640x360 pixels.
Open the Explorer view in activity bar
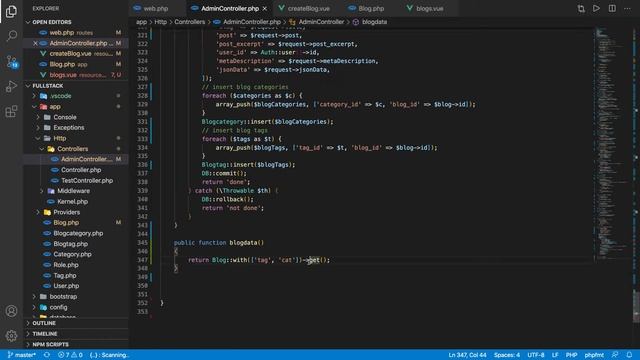pos(11,11)
